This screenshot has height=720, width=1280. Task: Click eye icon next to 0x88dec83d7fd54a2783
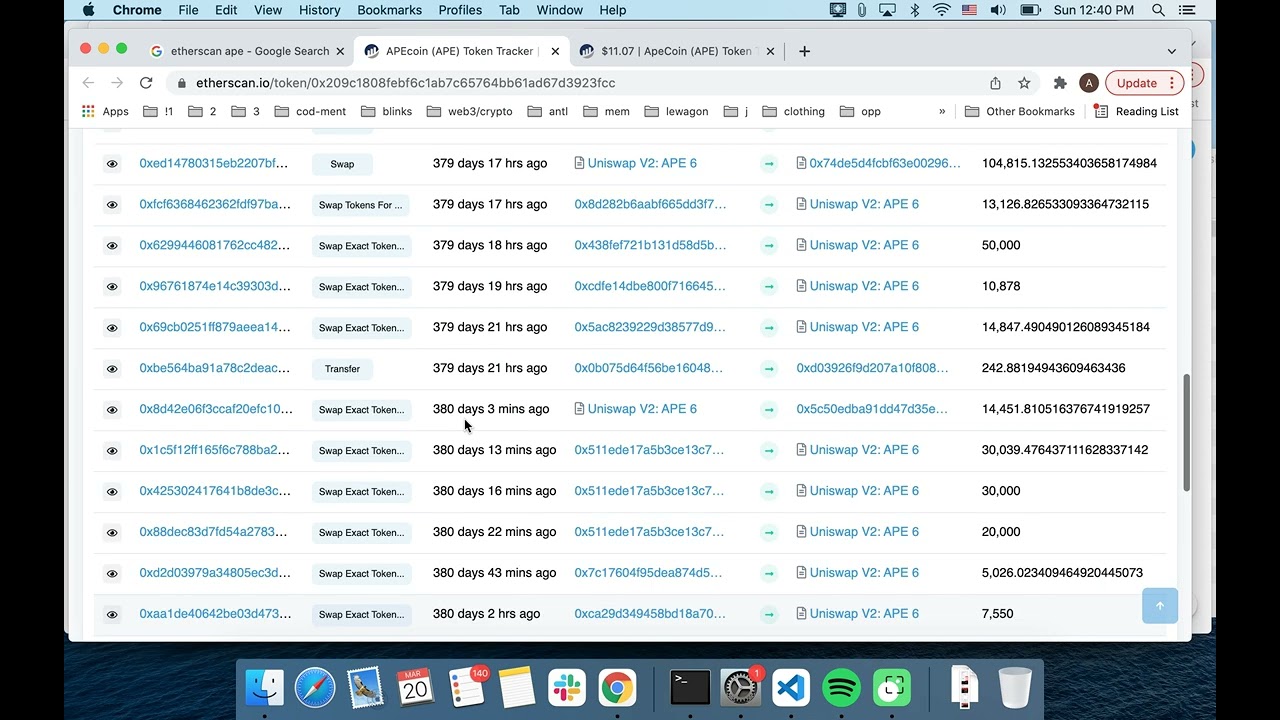(112, 533)
